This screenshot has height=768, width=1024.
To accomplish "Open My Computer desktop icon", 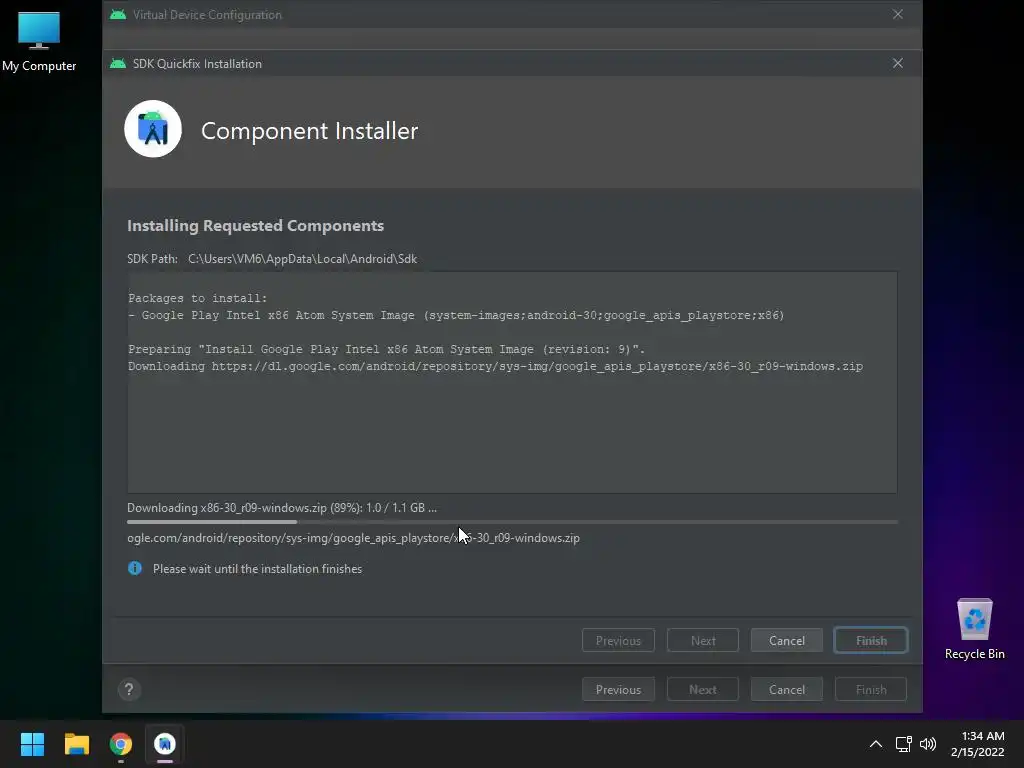I will click(x=39, y=41).
